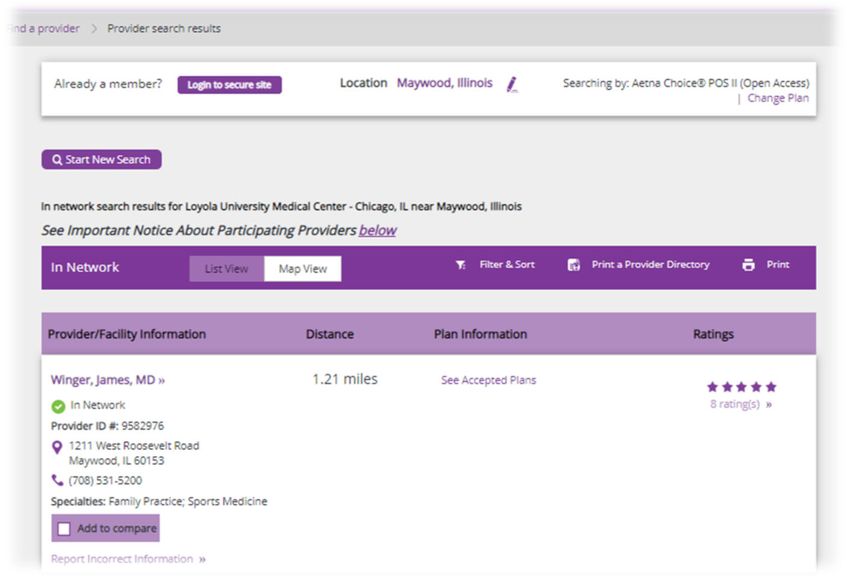Switch to Map View tab
The image size is (850, 580).
[x=302, y=268]
